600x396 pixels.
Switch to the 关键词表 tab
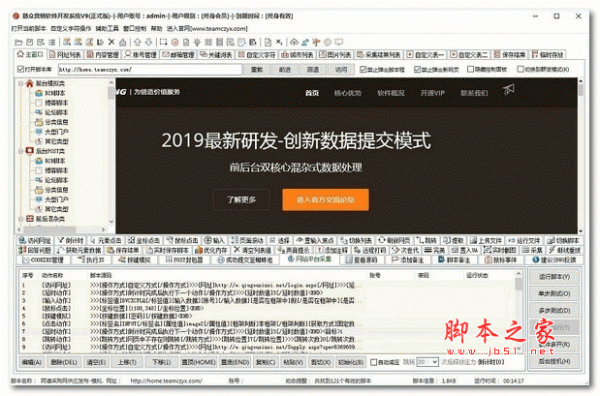point(216,55)
